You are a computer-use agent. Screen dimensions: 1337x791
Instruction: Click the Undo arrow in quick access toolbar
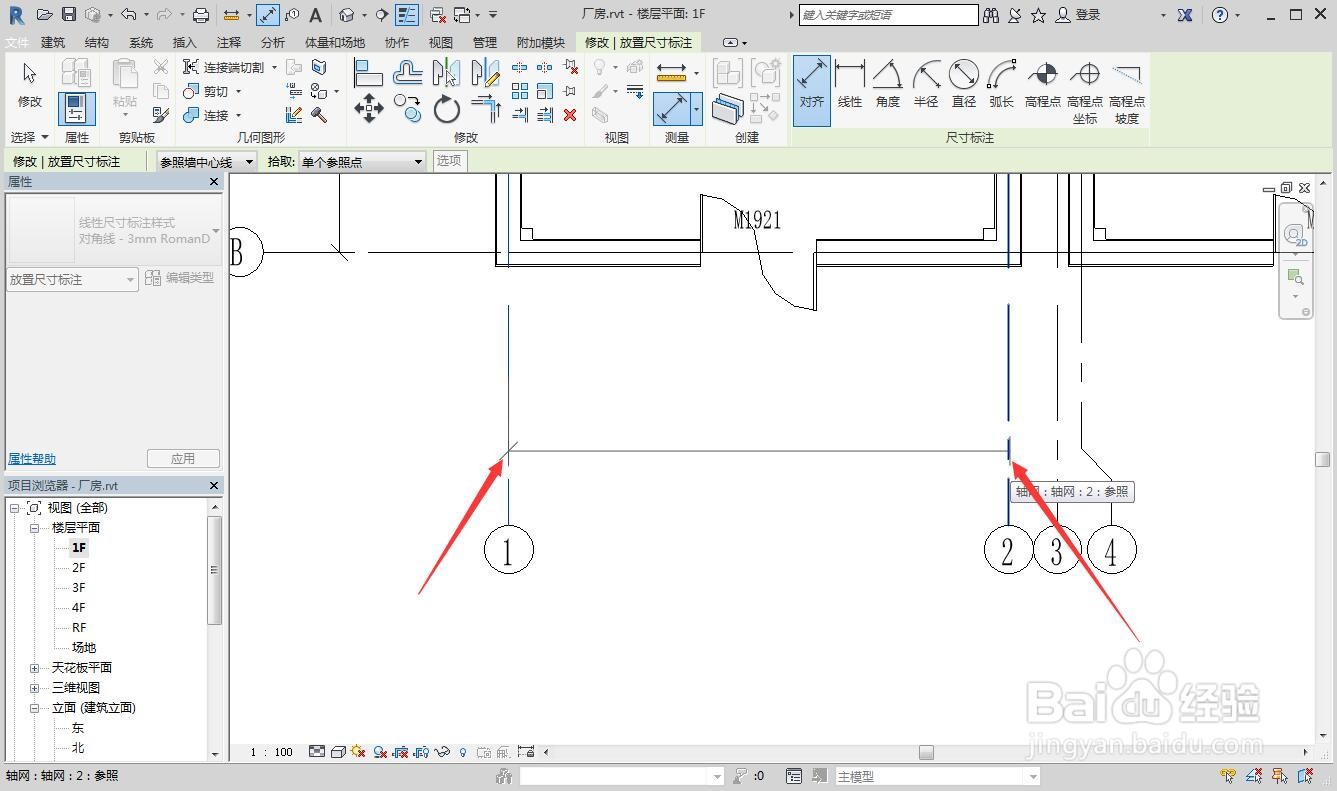pyautogui.click(x=128, y=15)
